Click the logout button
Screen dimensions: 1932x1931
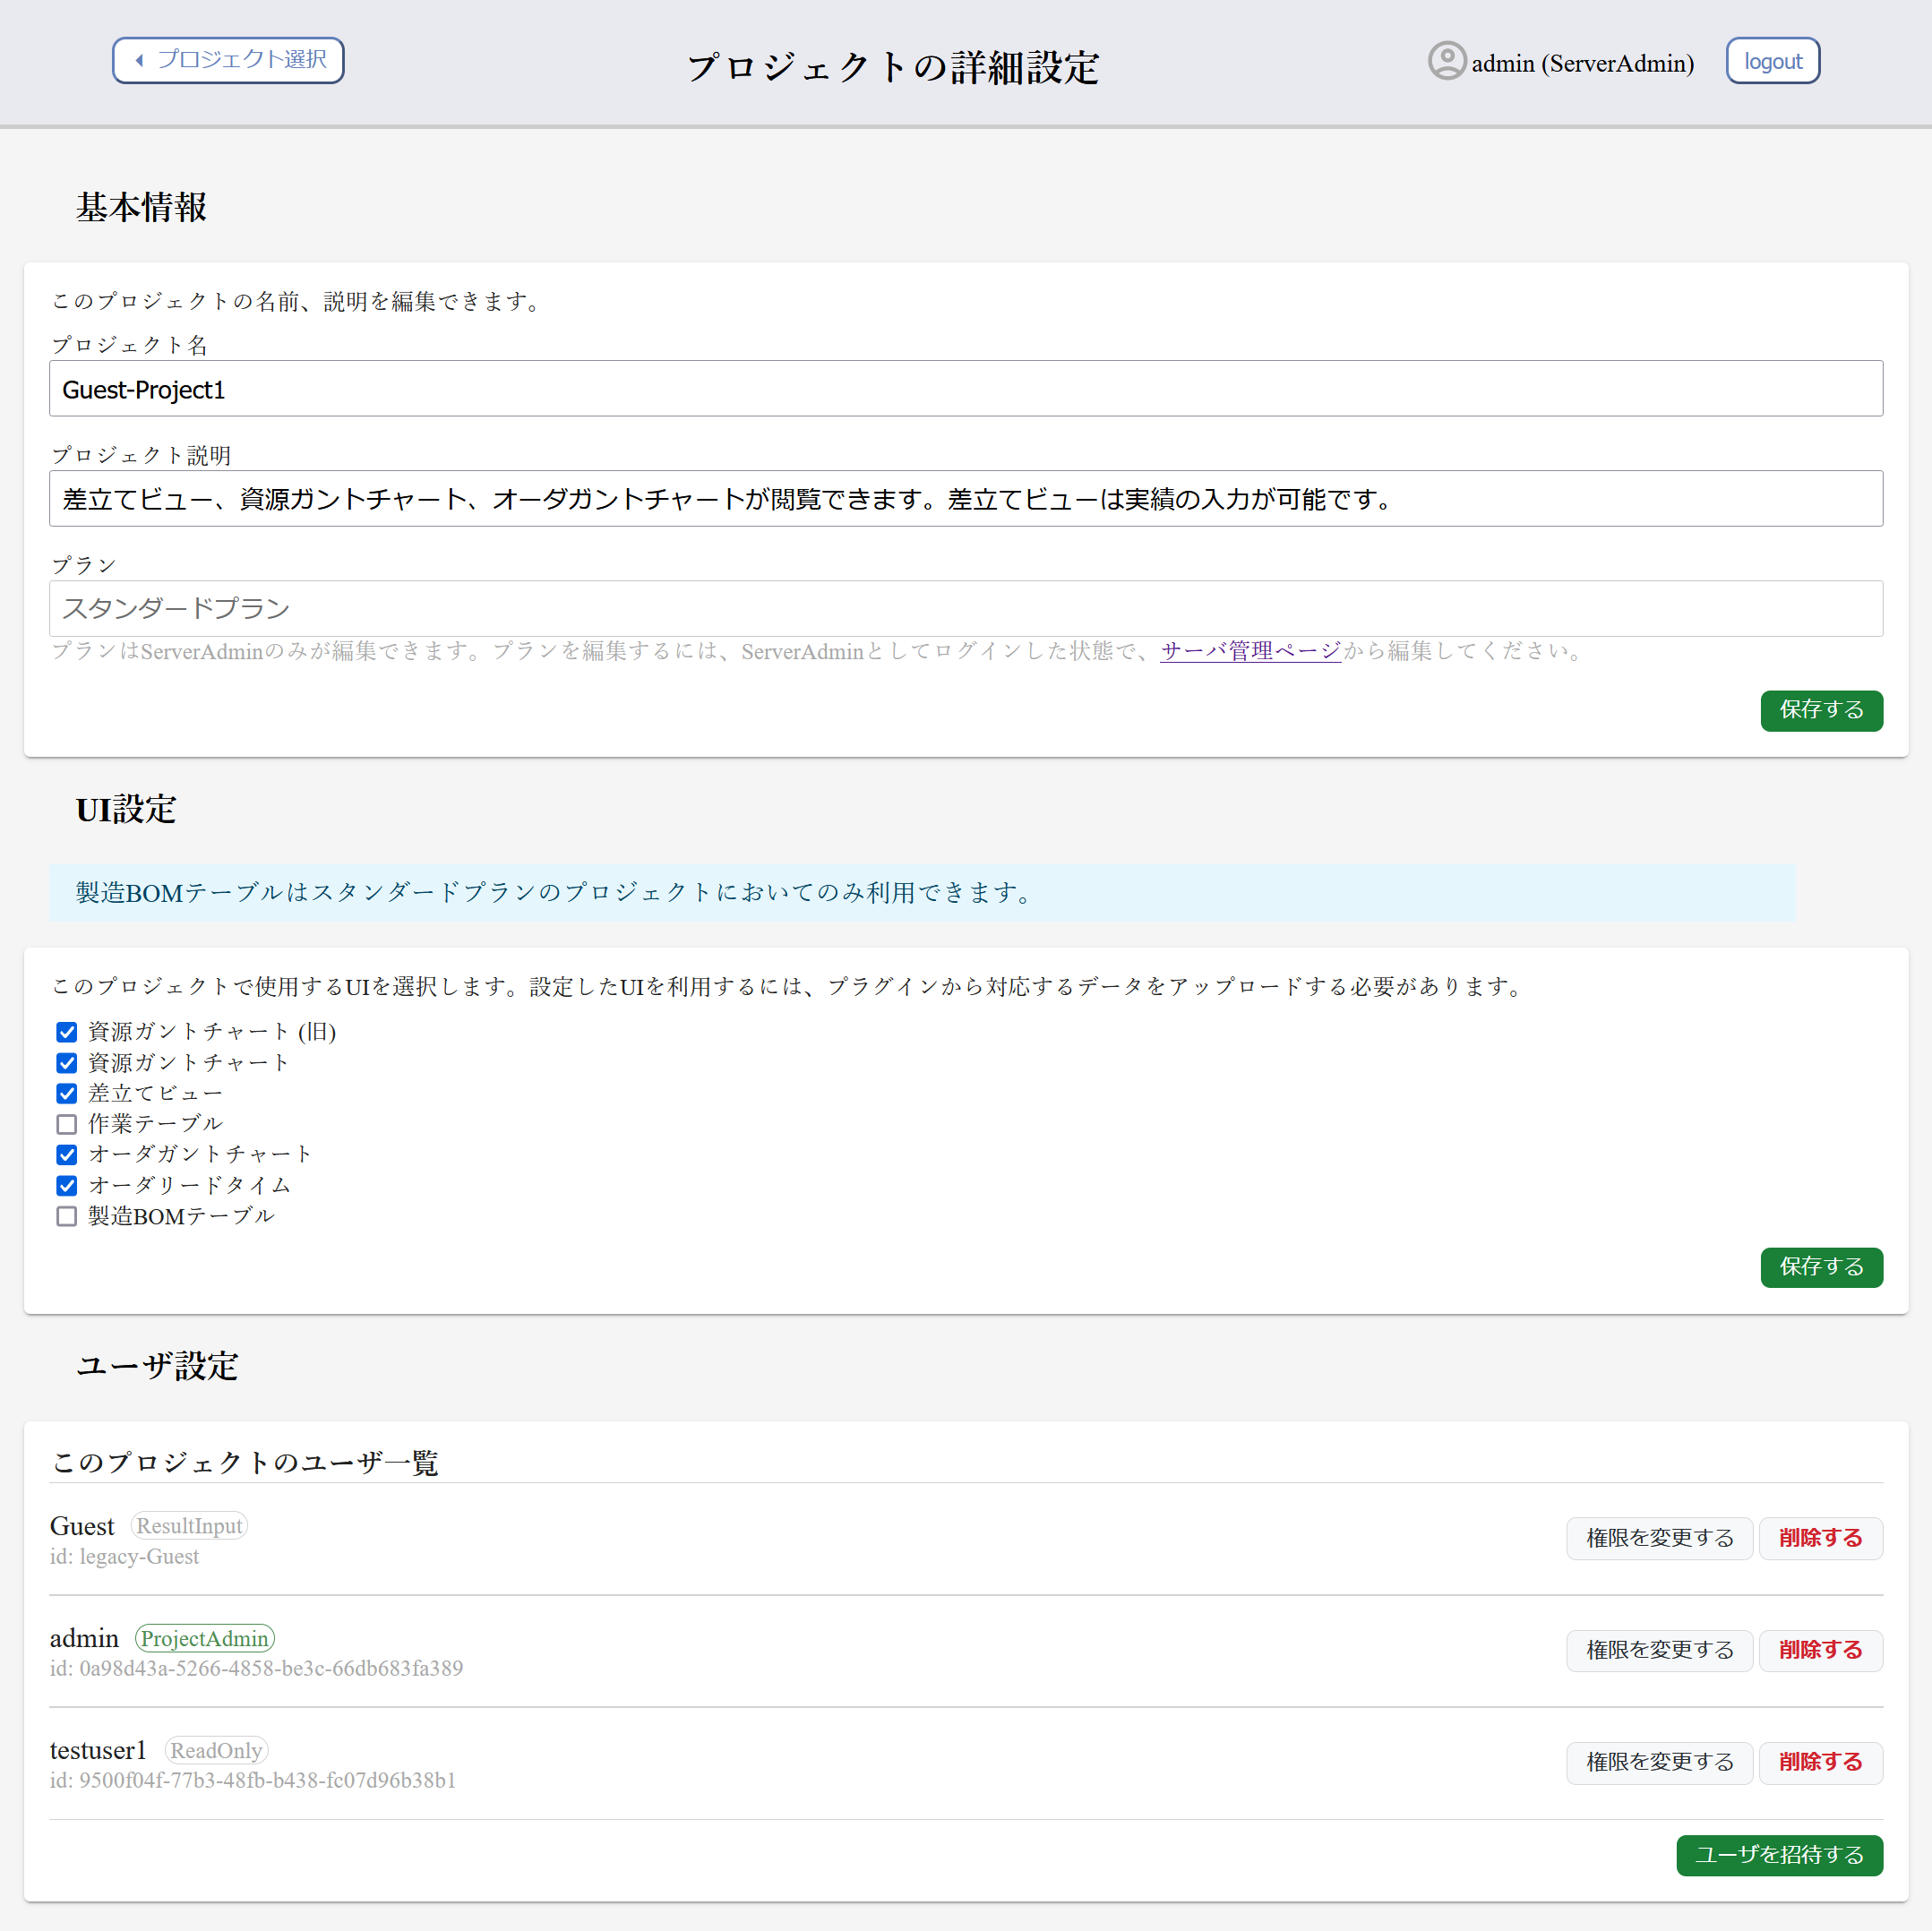(1772, 61)
